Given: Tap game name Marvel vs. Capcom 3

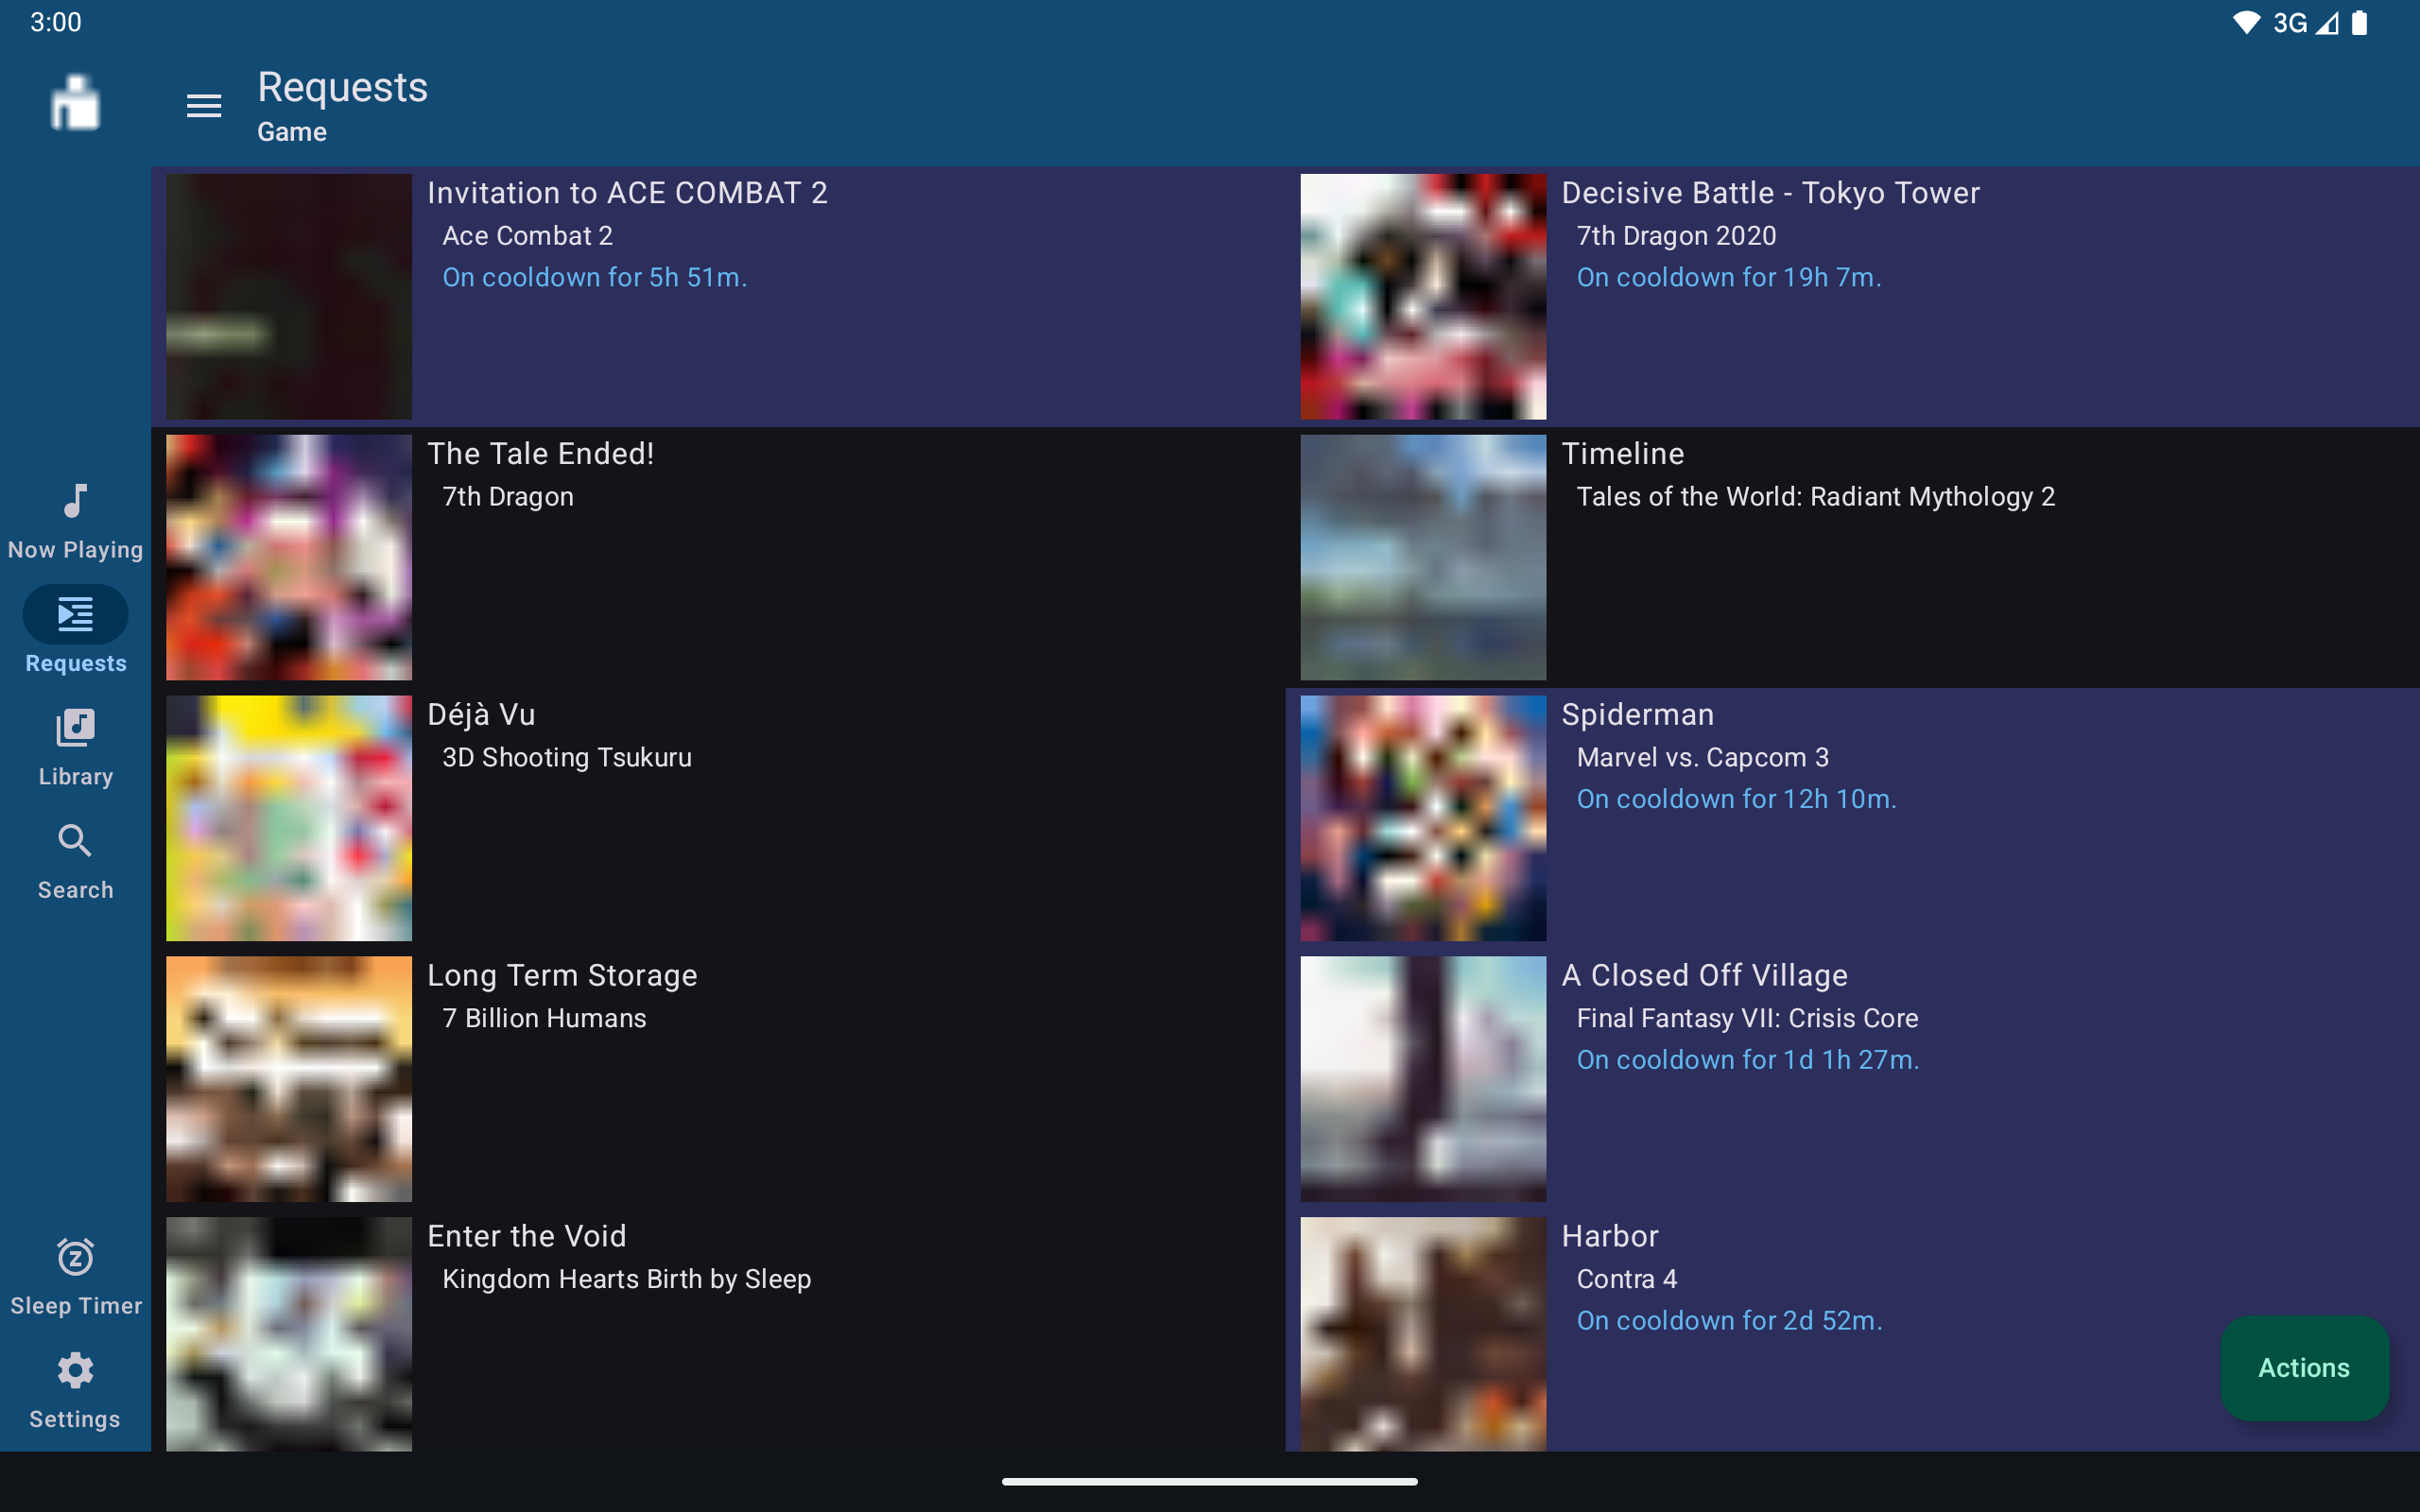Looking at the screenshot, I should click(x=1702, y=757).
